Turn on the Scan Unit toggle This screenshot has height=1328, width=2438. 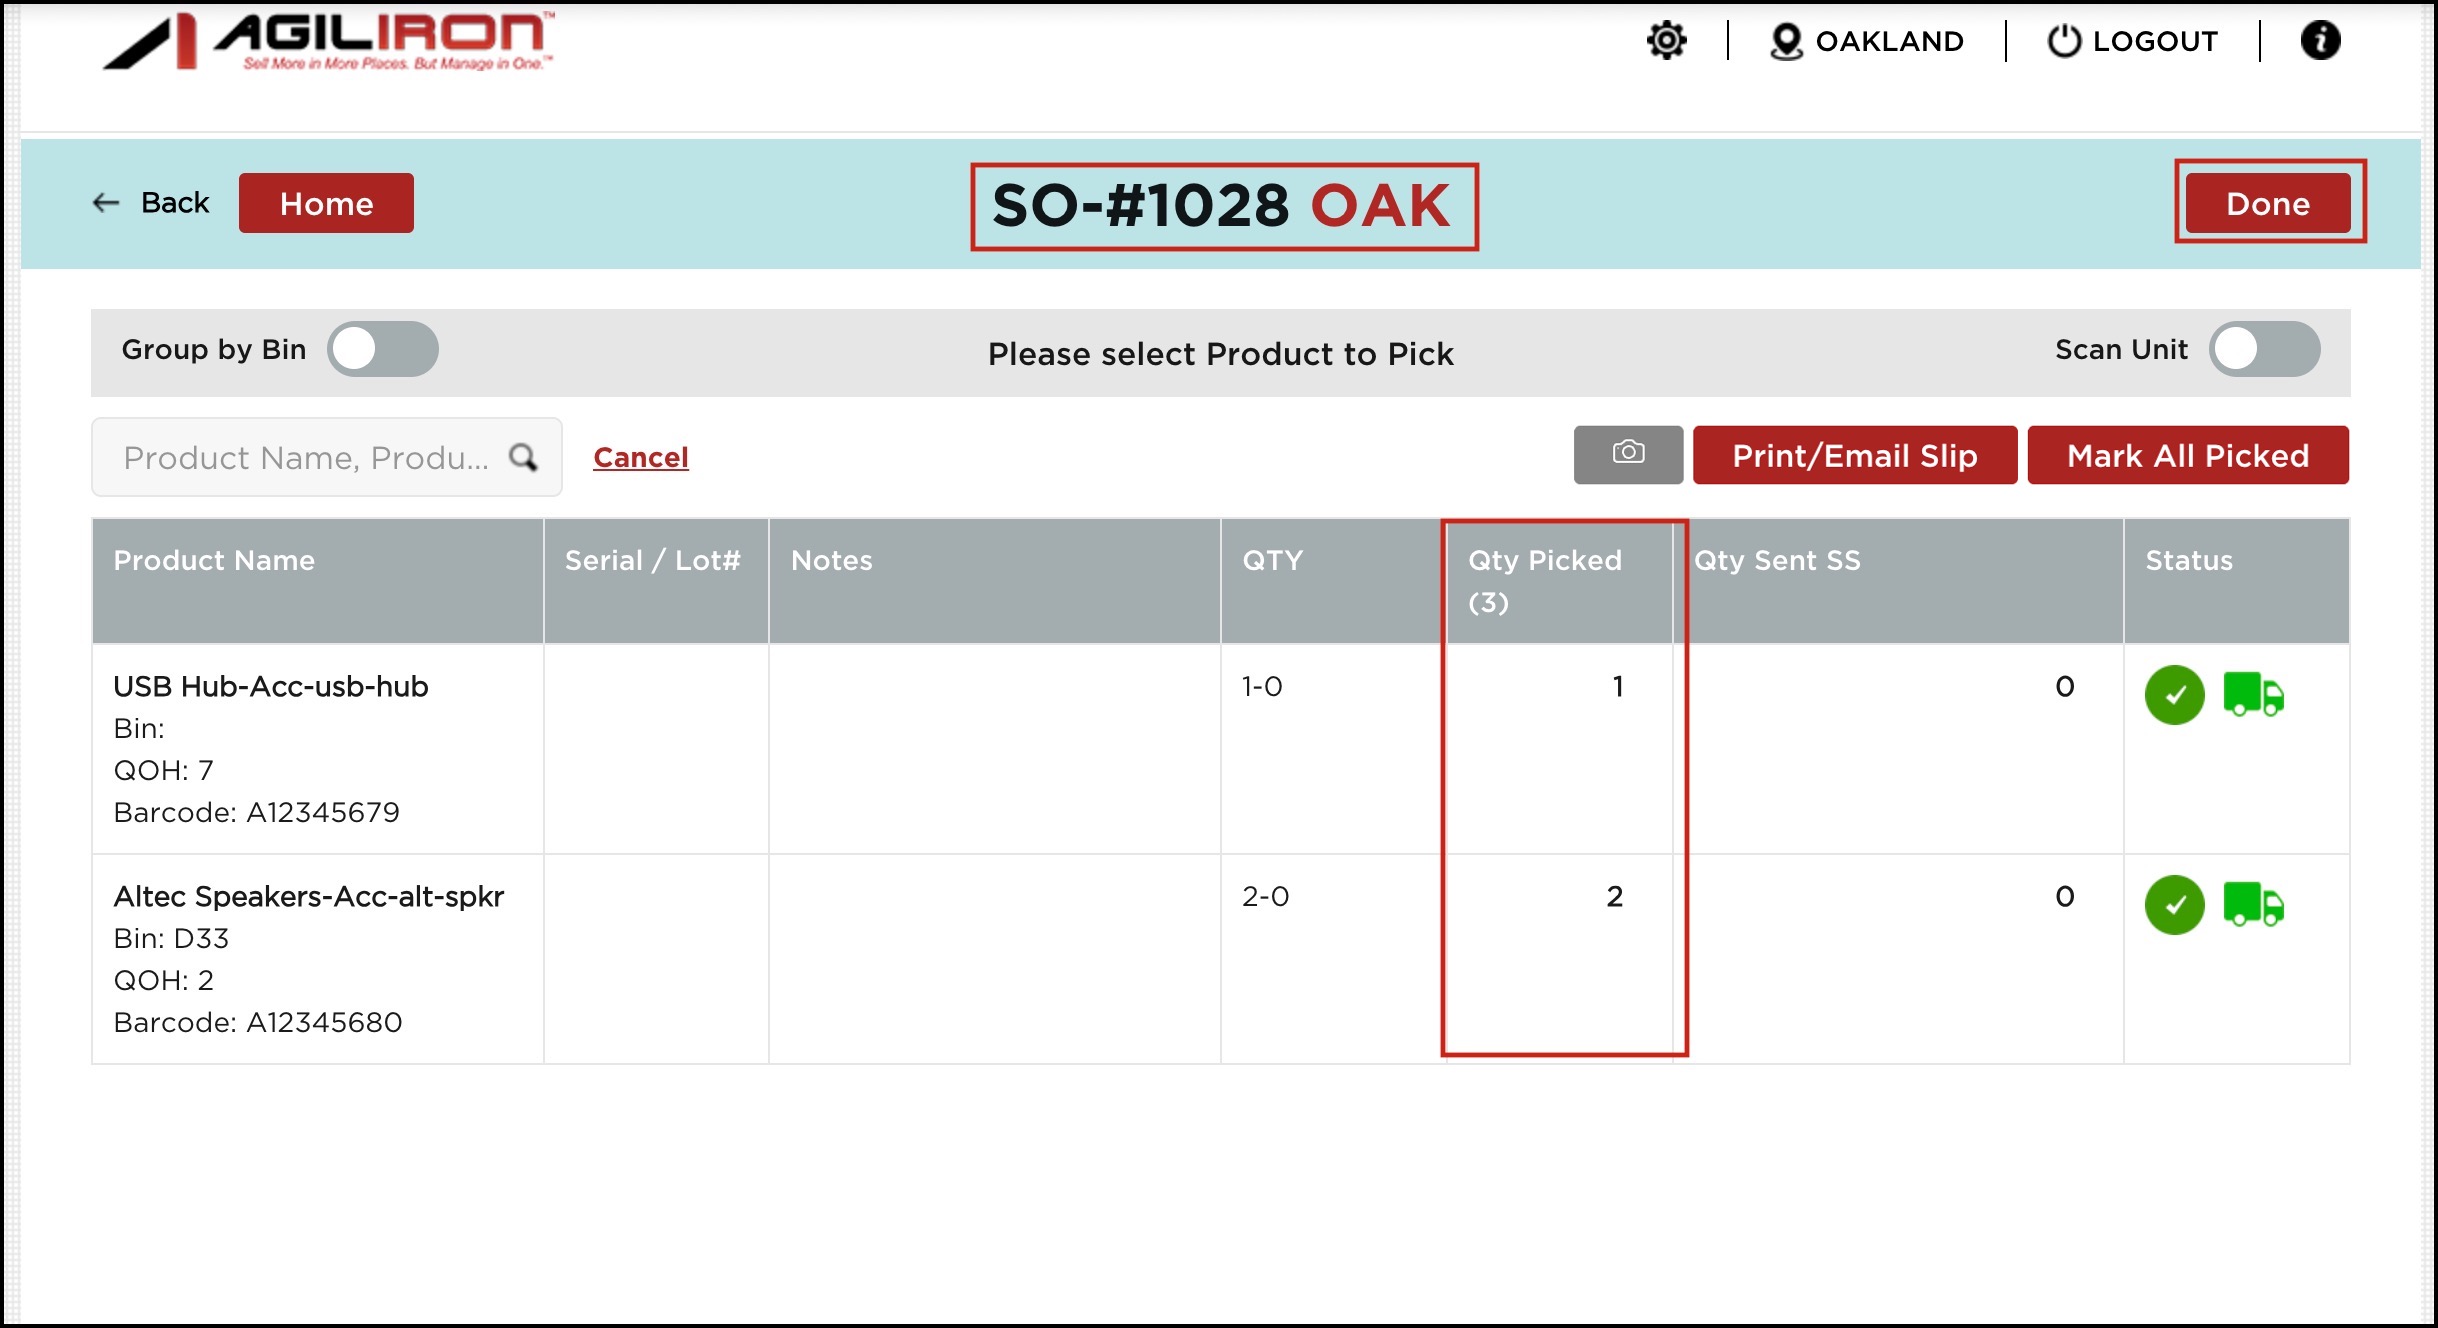[x=2264, y=349]
